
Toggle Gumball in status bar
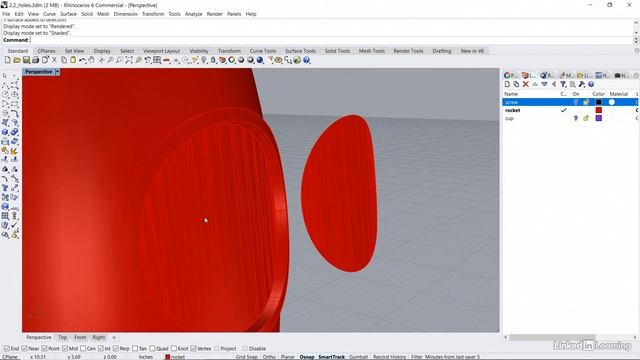358,357
